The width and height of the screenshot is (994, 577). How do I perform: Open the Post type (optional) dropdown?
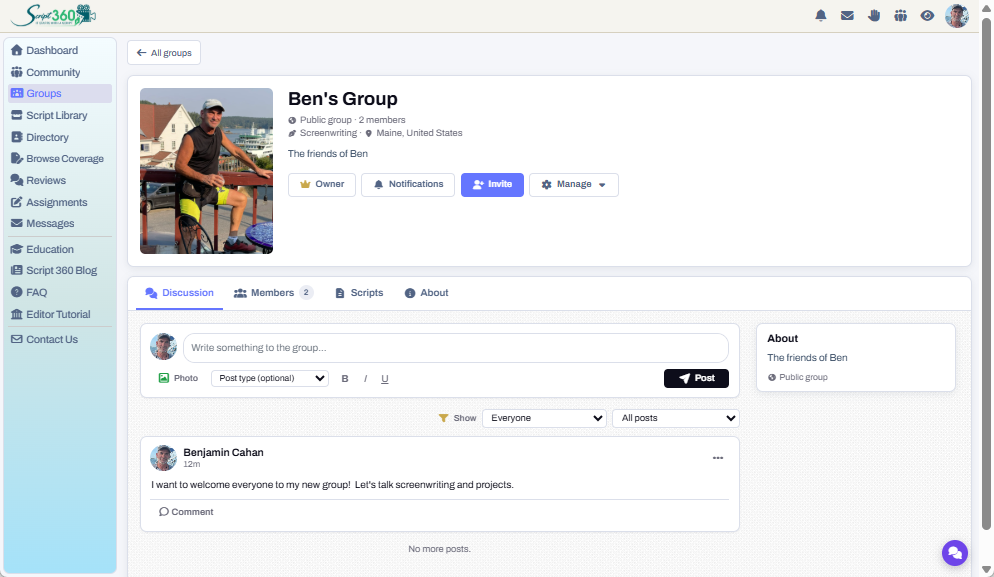click(x=270, y=379)
